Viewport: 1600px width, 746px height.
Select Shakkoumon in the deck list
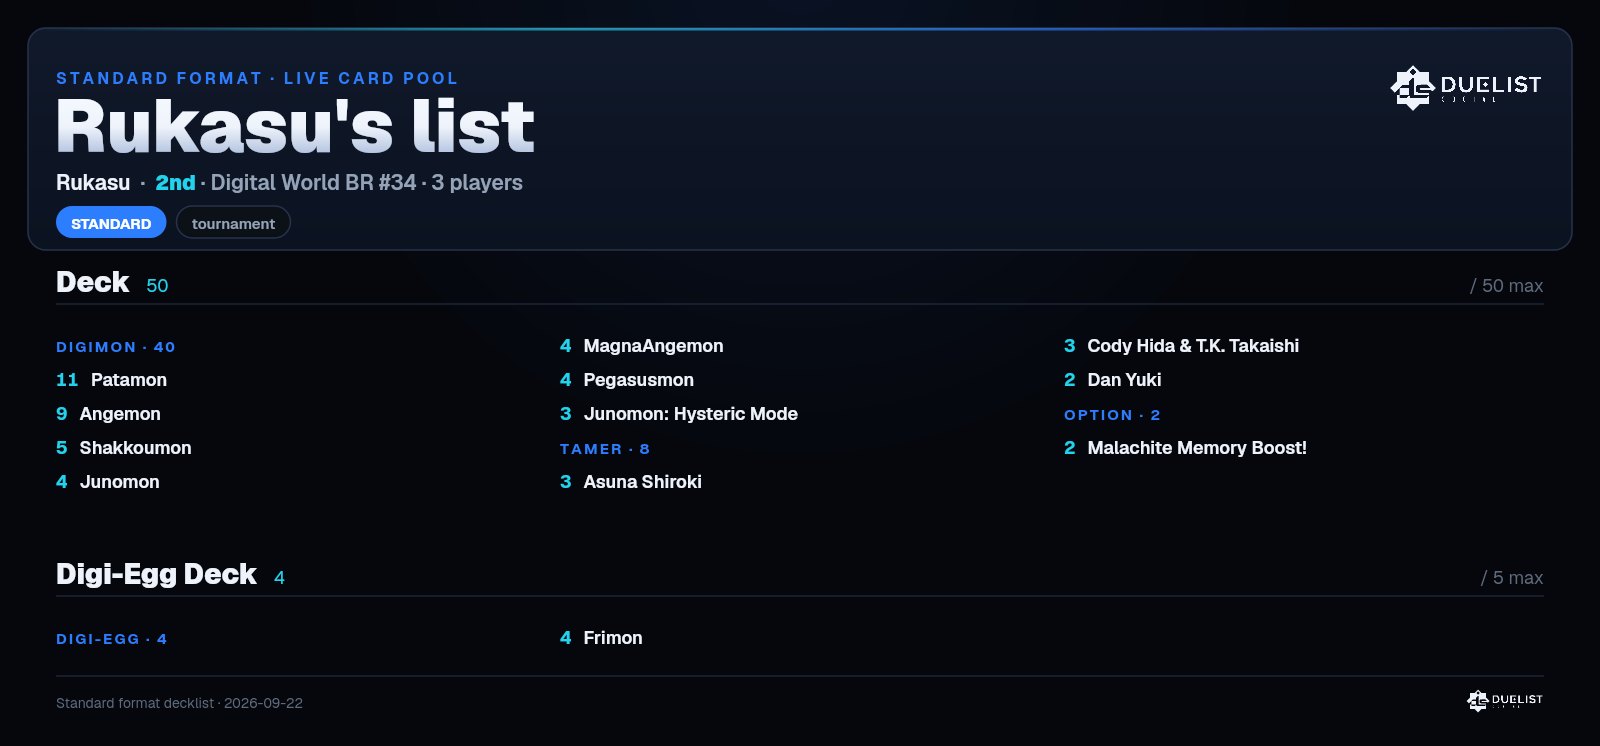click(124, 448)
